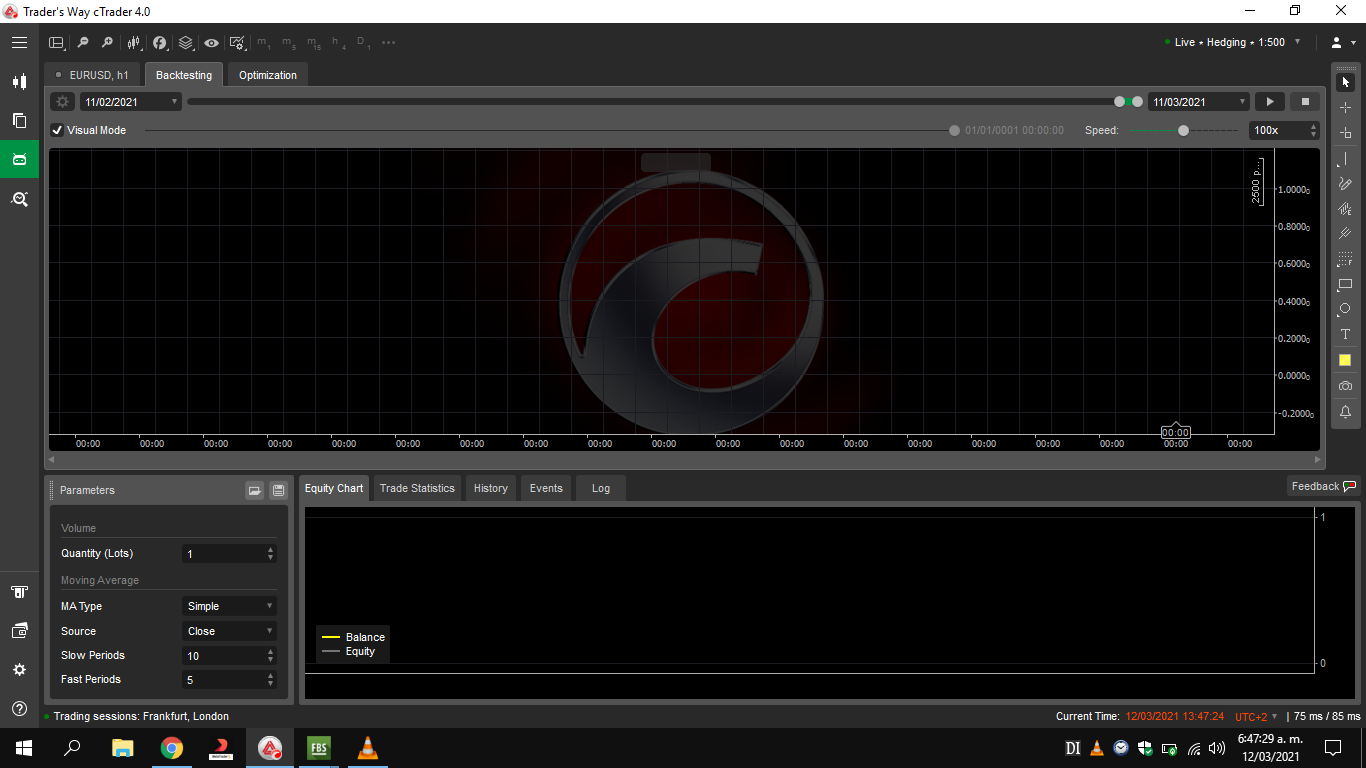Open the Log tab
Viewport: 1366px width, 768px height.
click(x=601, y=488)
